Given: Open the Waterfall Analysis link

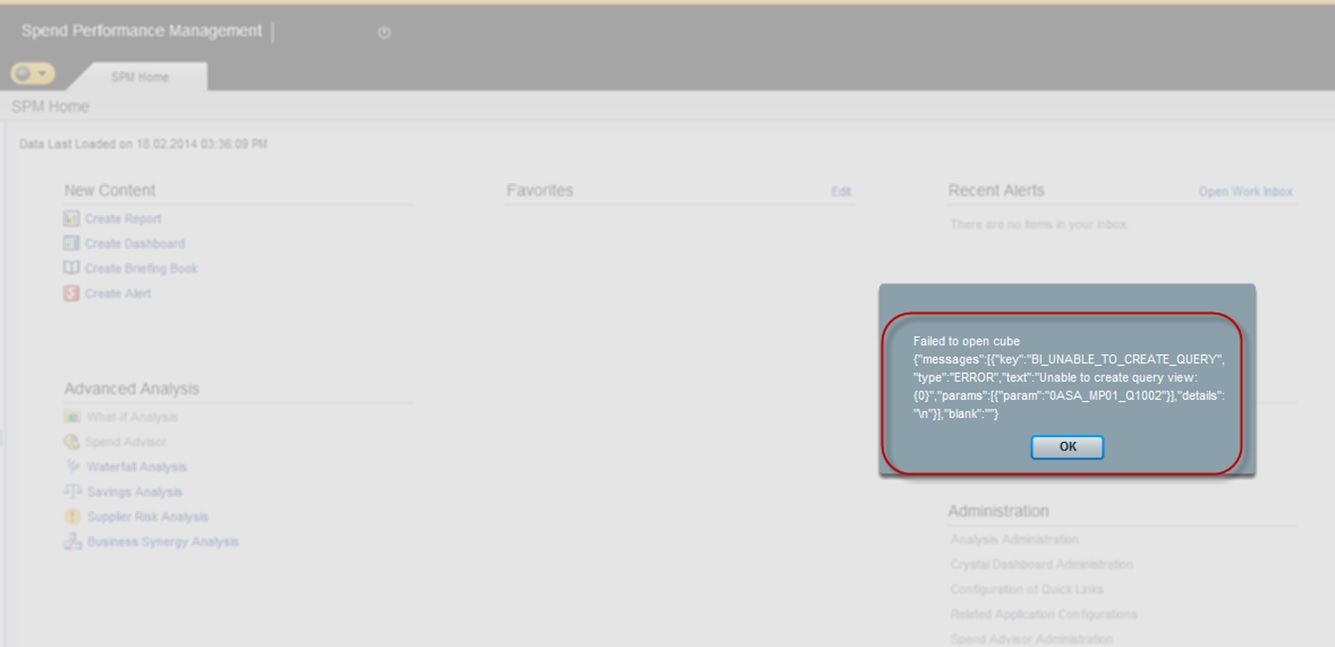Looking at the screenshot, I should [x=137, y=467].
